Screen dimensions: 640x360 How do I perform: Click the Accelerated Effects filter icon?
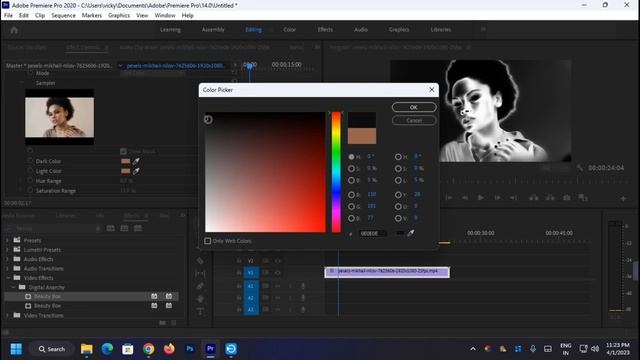[111, 228]
